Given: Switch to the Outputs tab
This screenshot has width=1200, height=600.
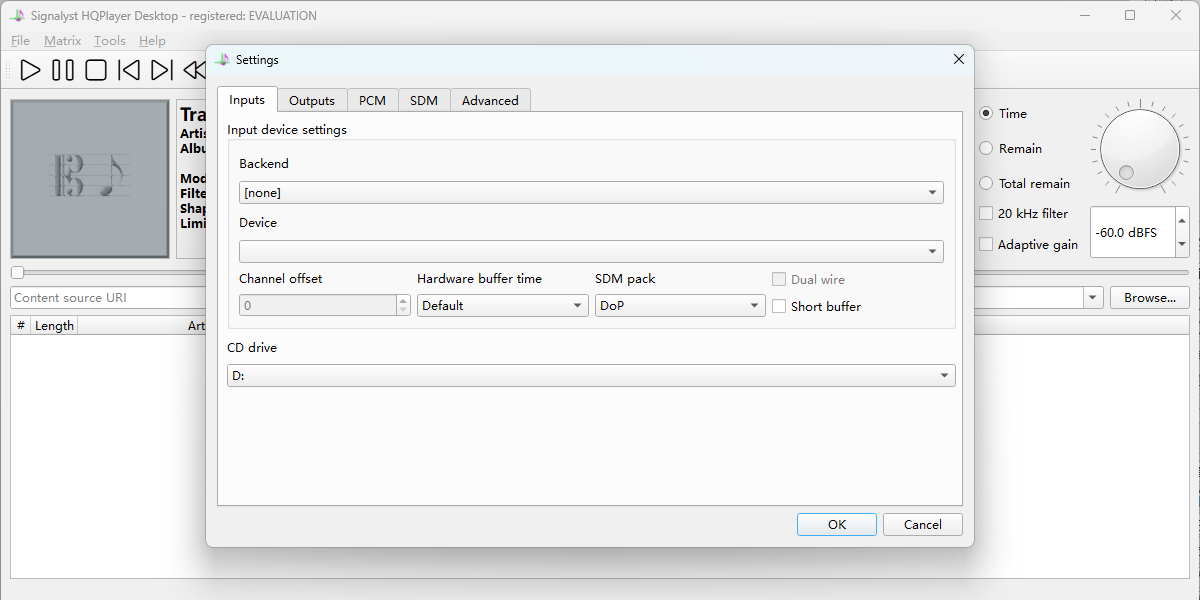Looking at the screenshot, I should click(311, 101).
